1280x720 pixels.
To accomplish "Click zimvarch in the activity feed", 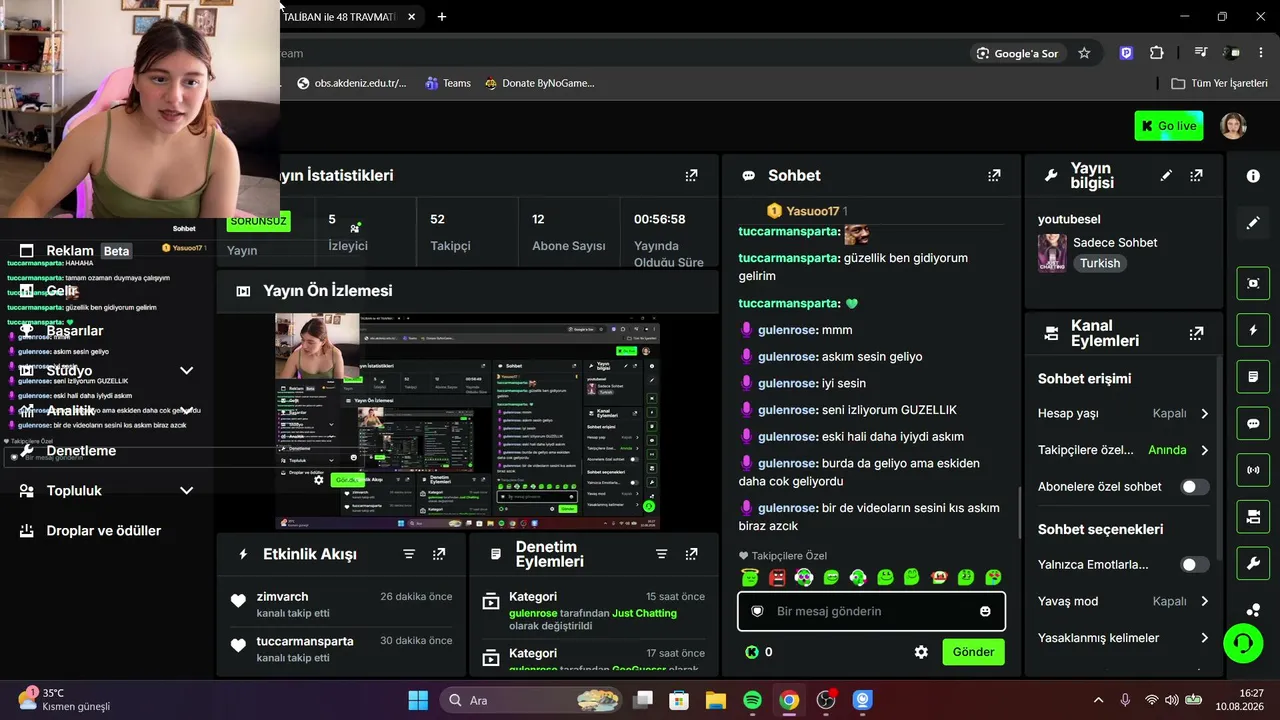I will click(282, 597).
